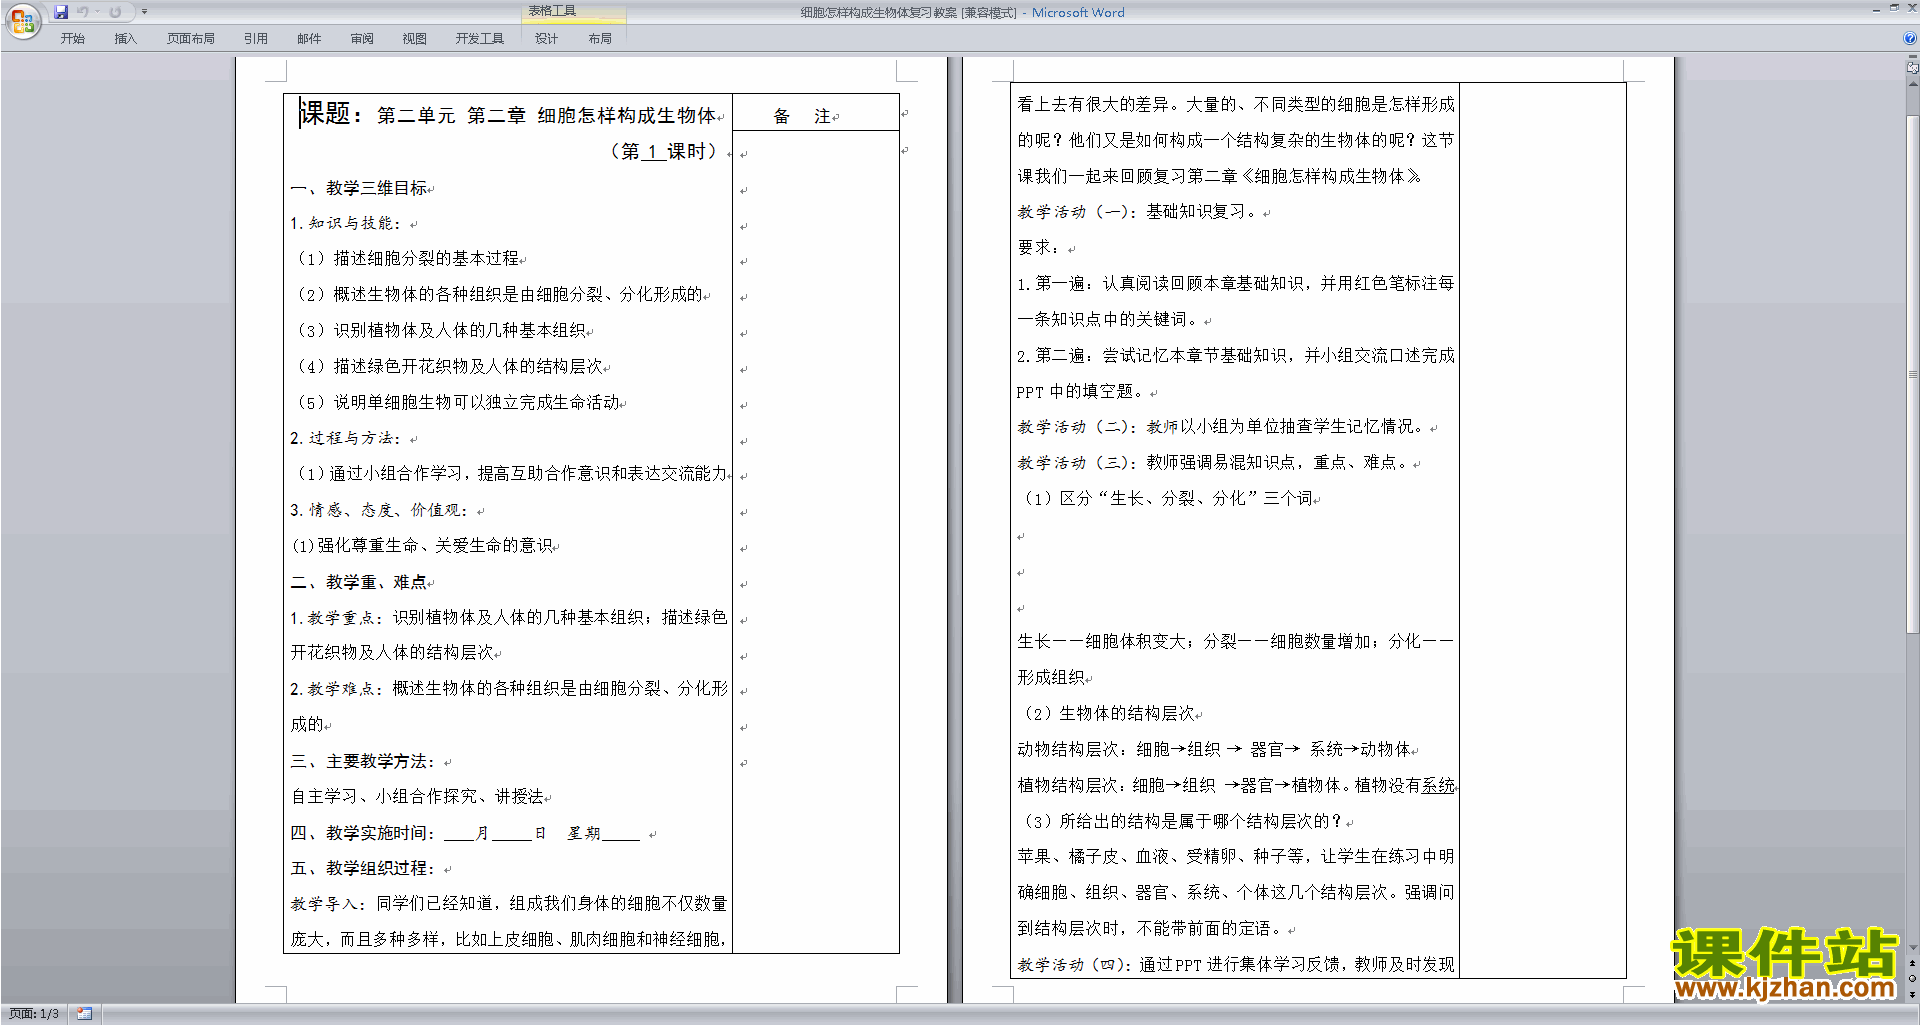Image resolution: width=1920 pixels, height=1025 pixels.
Task: Open Customize Quick Access Toolbar dropdown
Action: (144, 12)
